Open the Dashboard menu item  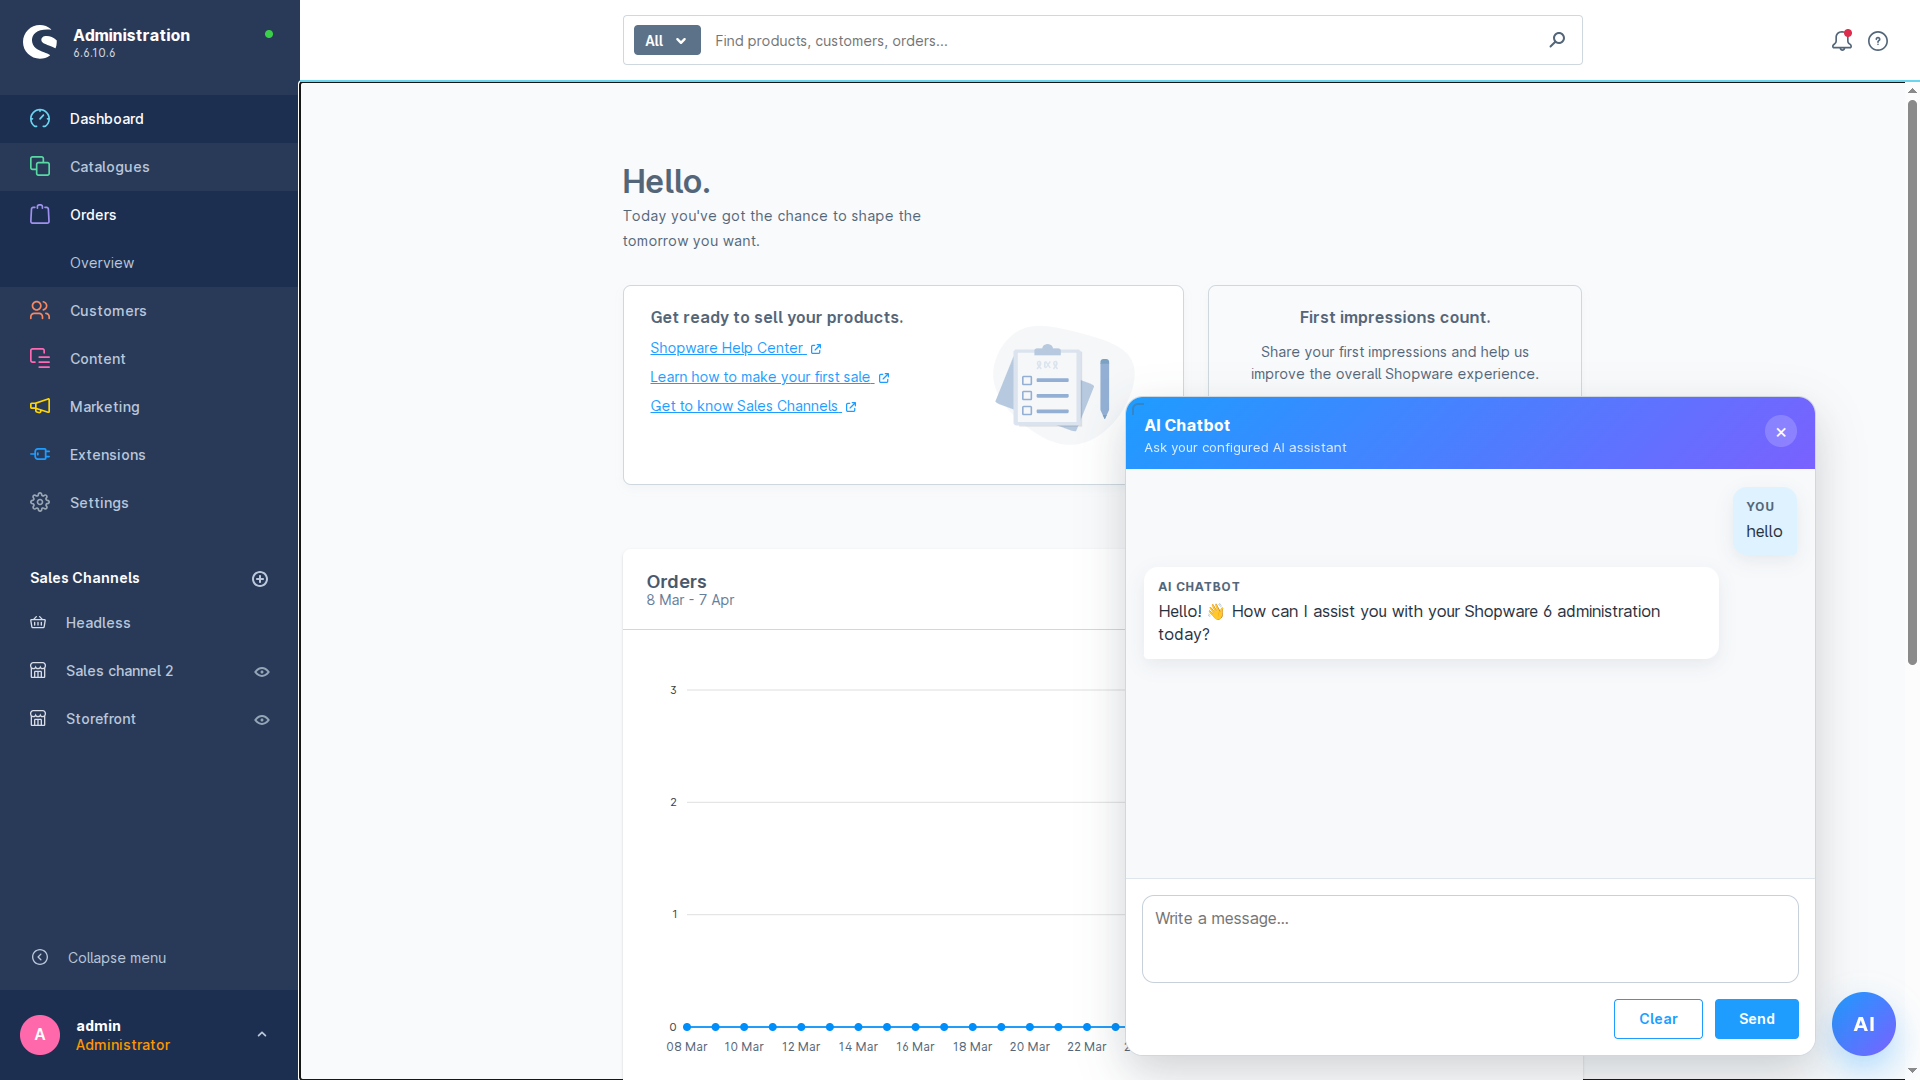click(x=150, y=119)
